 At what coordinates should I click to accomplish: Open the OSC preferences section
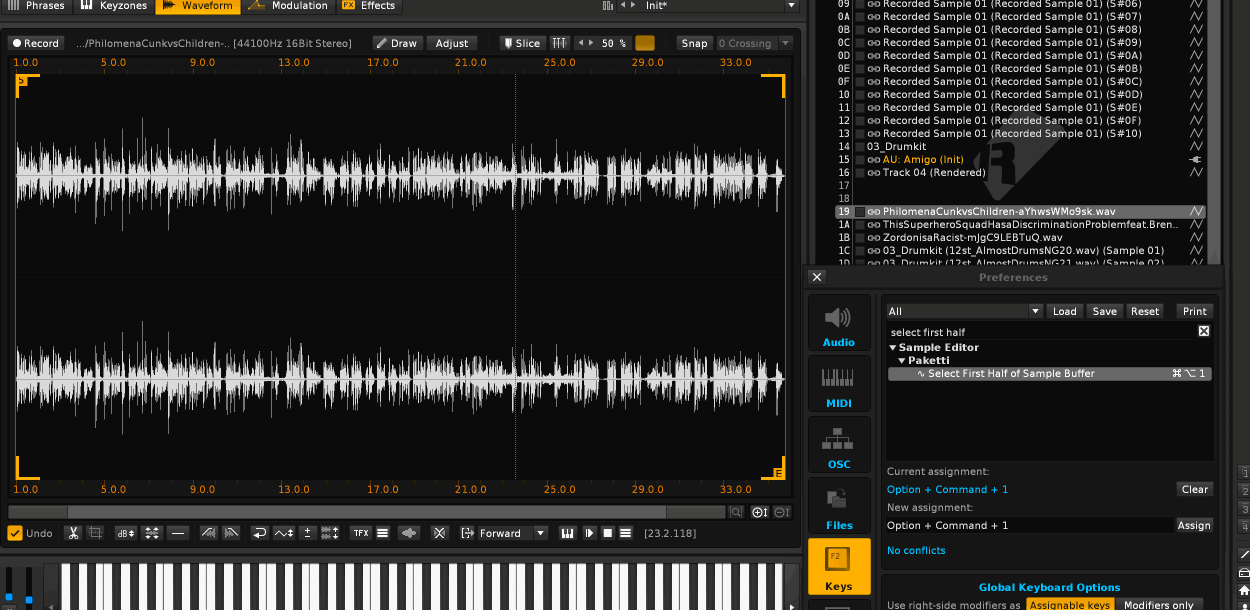(838, 446)
